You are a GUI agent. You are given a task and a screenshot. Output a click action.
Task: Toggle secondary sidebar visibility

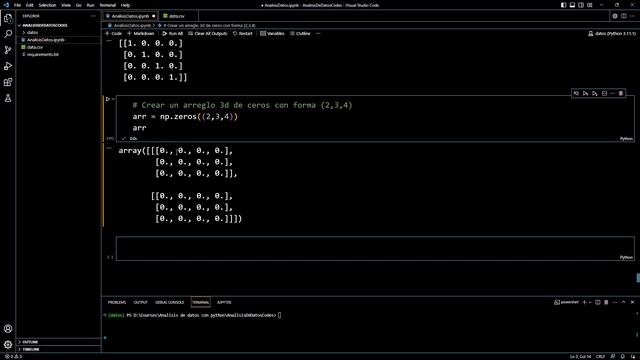(x=581, y=5)
